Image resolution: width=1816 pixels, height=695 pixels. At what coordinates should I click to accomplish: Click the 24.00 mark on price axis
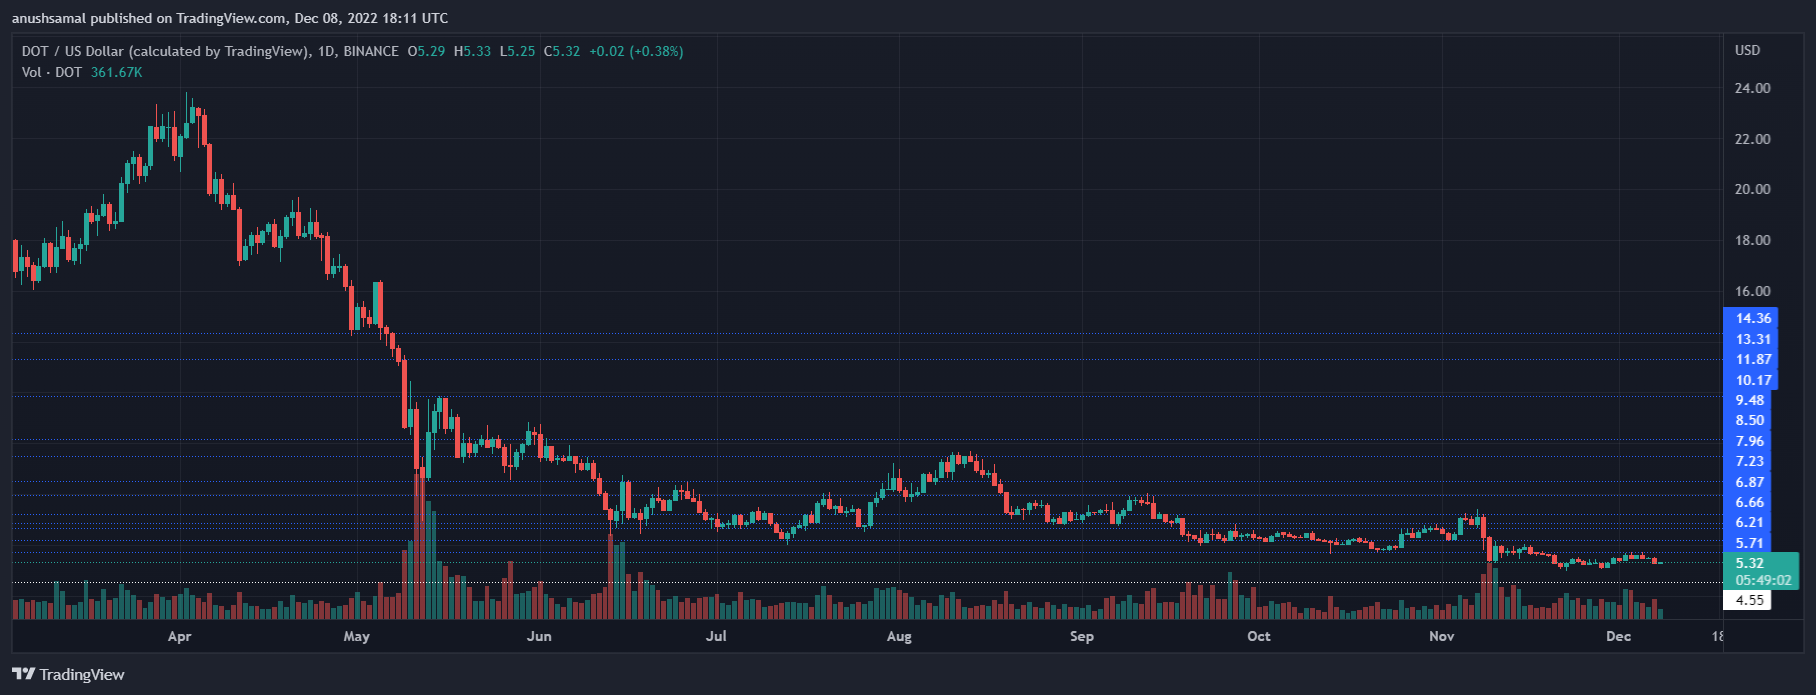pos(1752,88)
